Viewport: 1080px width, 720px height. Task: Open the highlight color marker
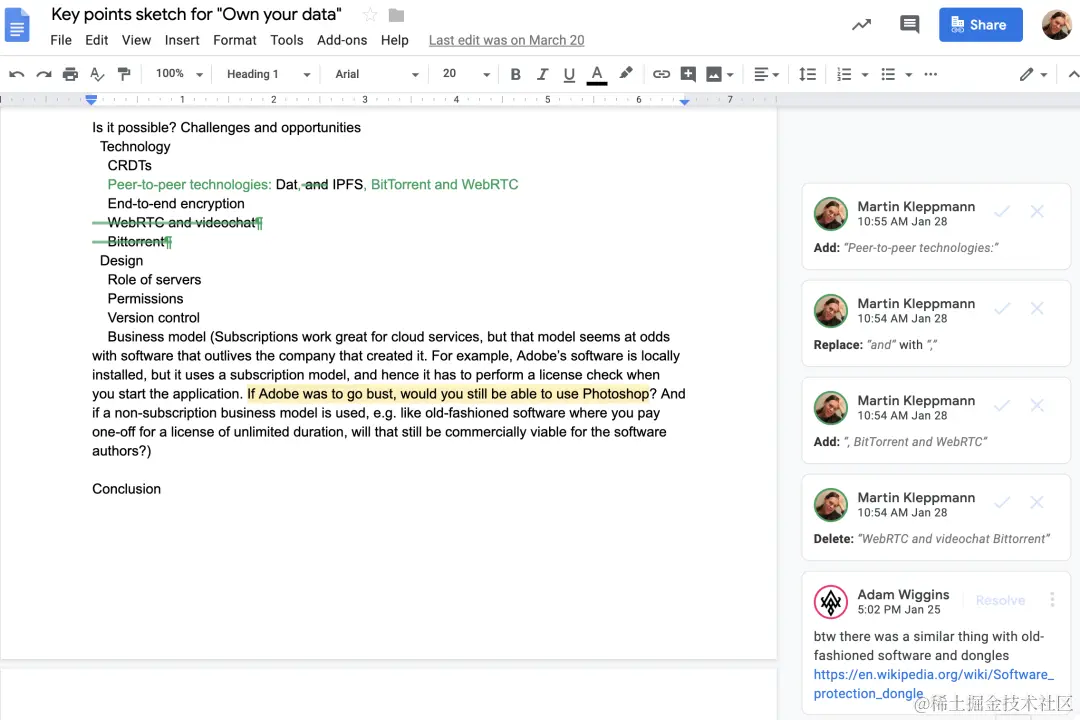click(x=625, y=74)
